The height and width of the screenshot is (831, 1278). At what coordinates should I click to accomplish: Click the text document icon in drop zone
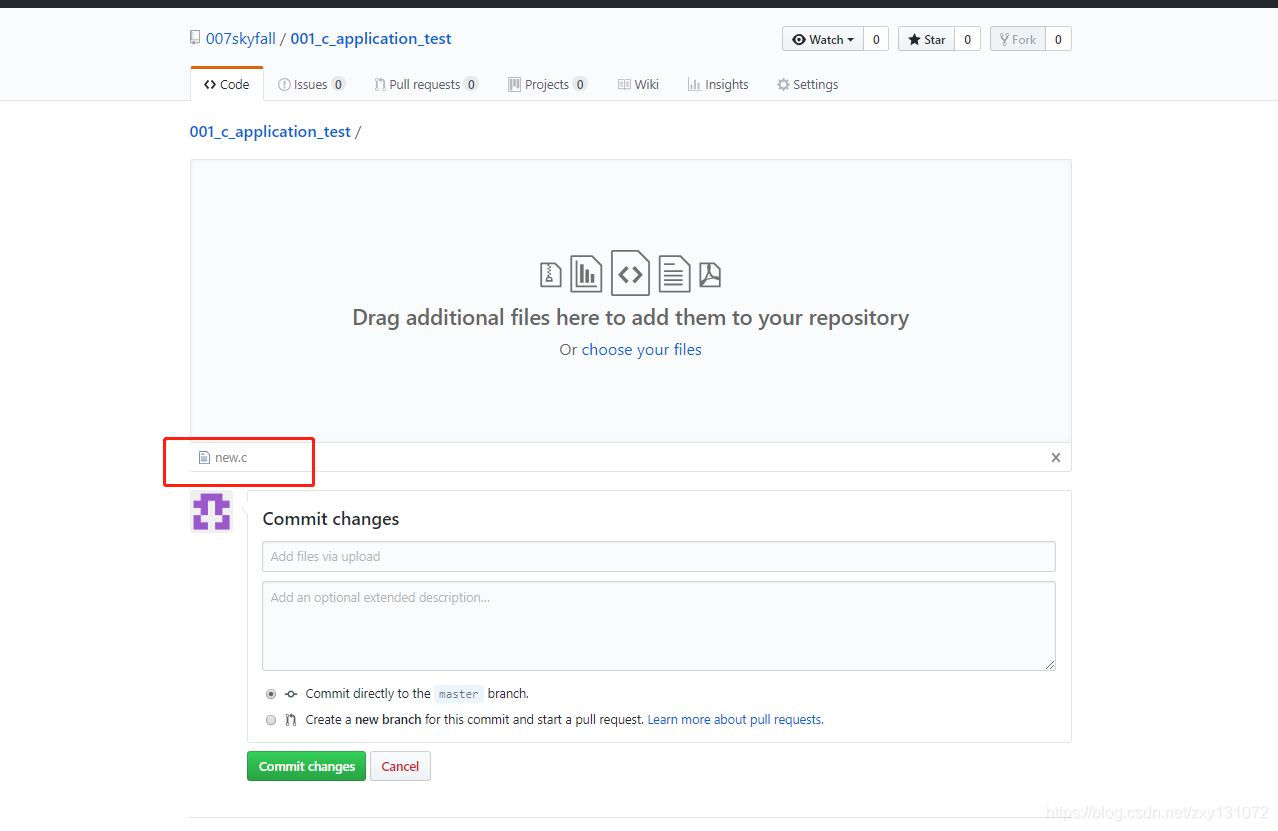point(674,273)
